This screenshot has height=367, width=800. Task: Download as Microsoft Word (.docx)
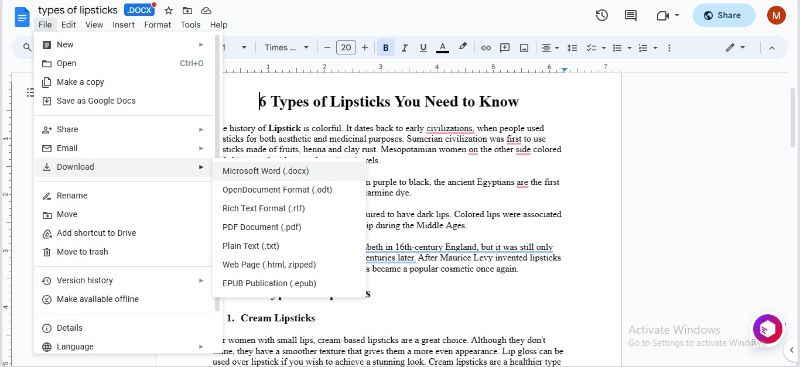click(x=289, y=171)
